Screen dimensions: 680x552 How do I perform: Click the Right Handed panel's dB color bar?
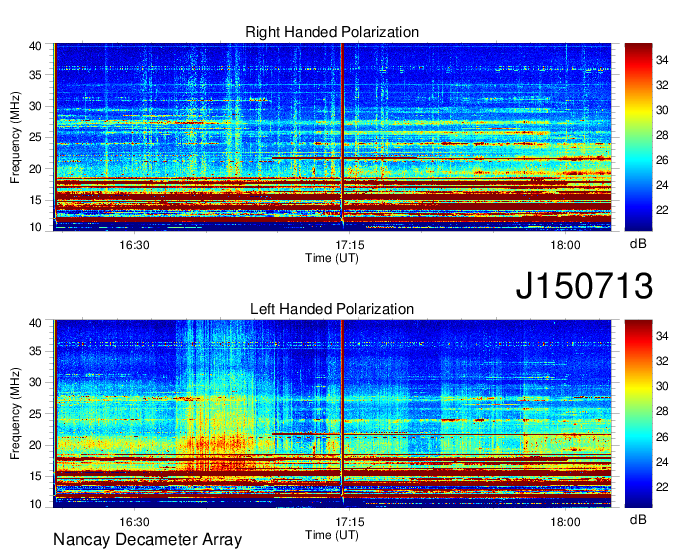click(638, 137)
